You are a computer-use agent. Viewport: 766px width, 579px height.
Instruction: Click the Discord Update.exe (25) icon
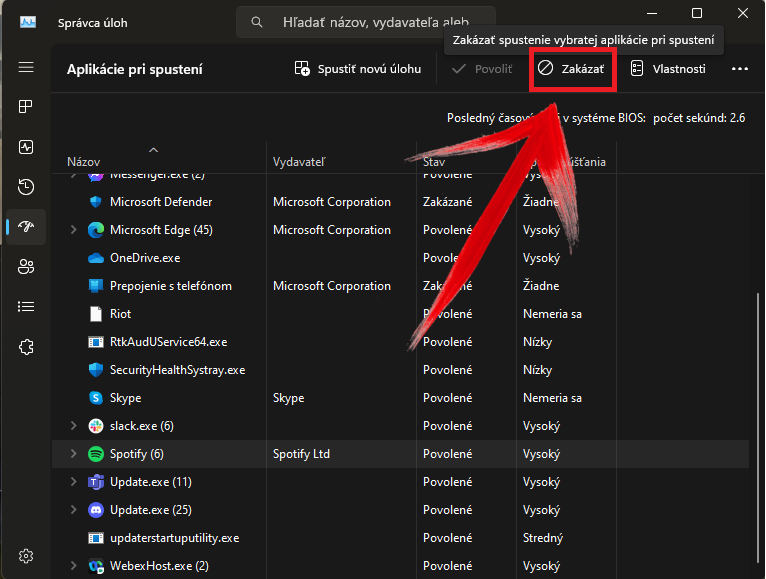click(96, 510)
